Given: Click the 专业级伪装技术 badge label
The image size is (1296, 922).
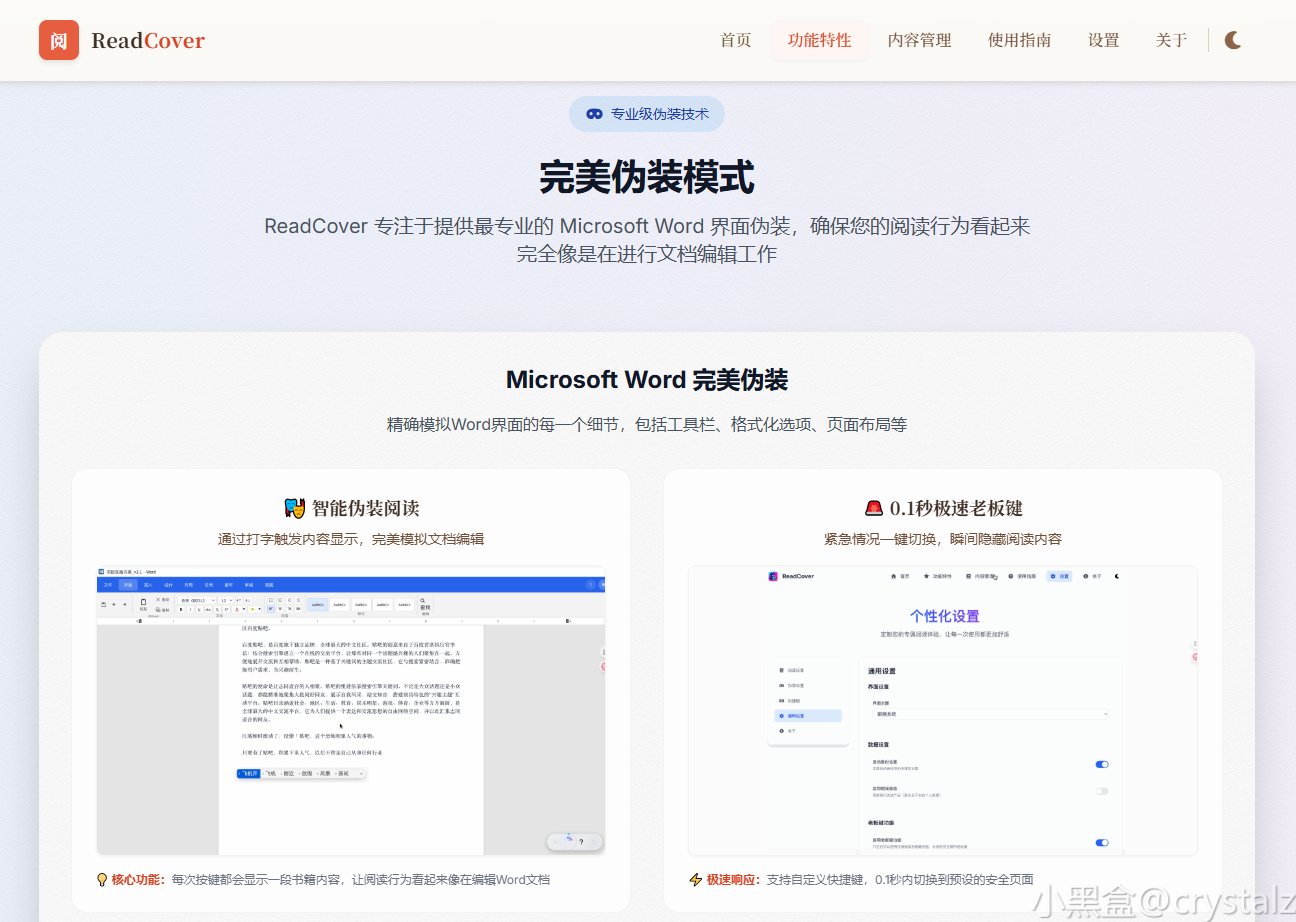Looking at the screenshot, I should coord(660,114).
